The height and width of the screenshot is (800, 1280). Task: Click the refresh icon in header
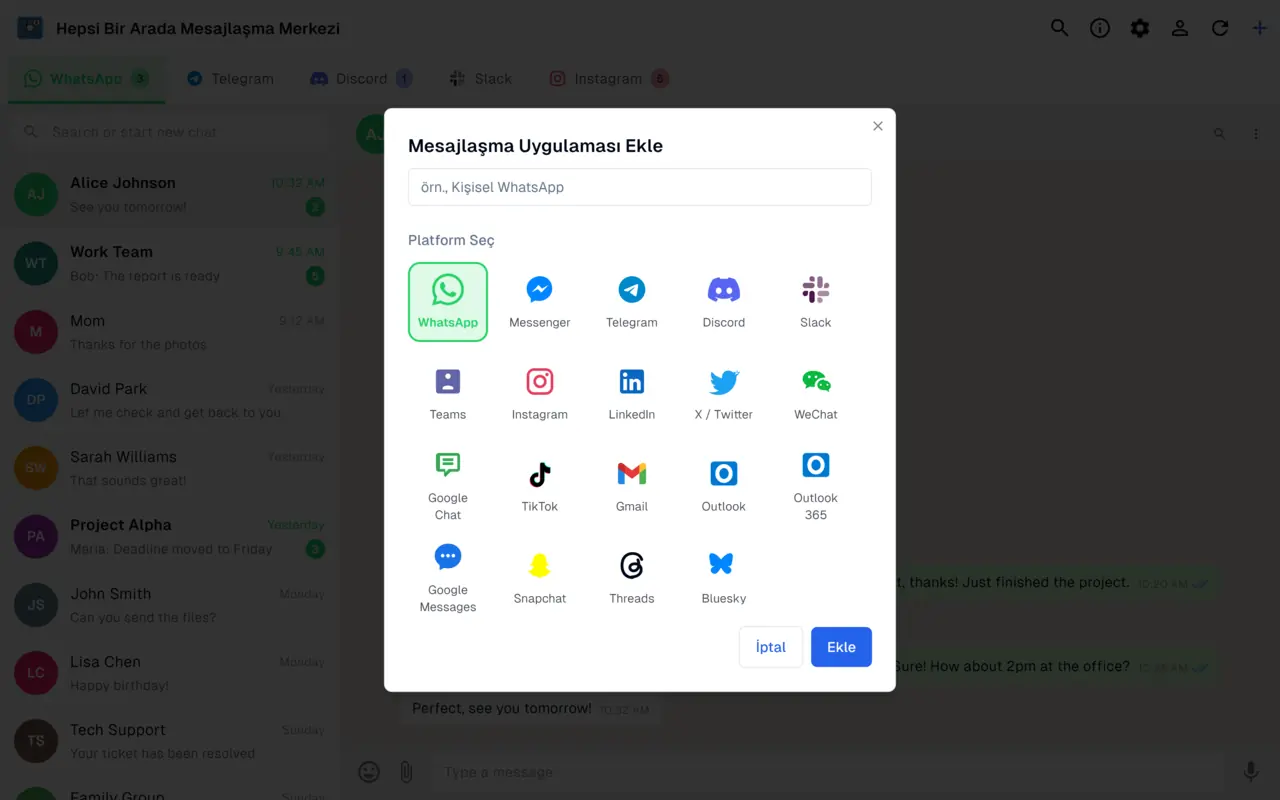1220,28
